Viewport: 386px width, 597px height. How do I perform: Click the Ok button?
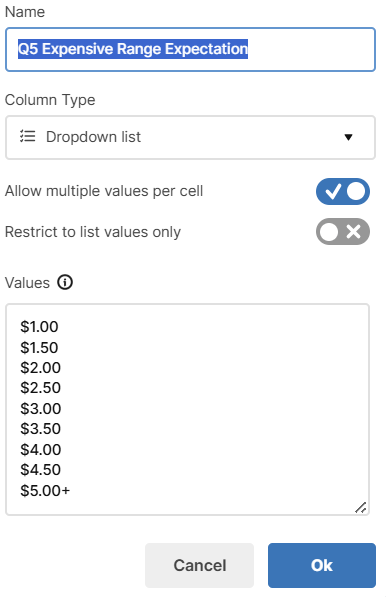click(322, 565)
